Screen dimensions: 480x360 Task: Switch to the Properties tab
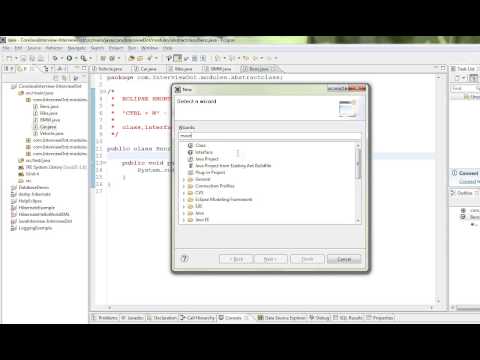(380, 318)
